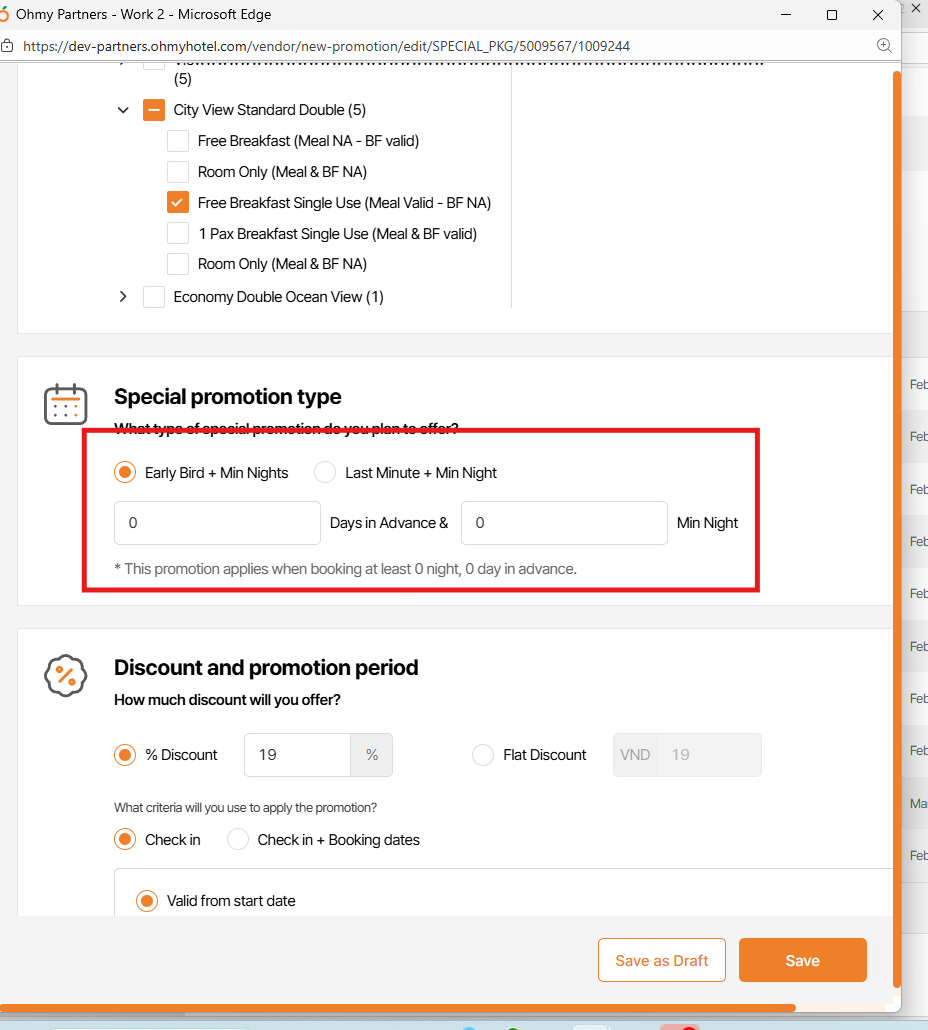Toggle City View Standard Double checkbox

point(154,110)
